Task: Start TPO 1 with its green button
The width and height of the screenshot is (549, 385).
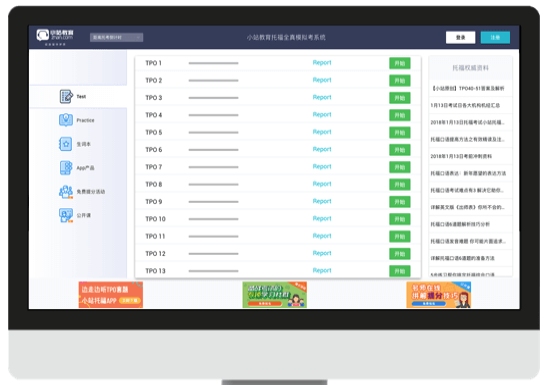Action: pyautogui.click(x=400, y=63)
